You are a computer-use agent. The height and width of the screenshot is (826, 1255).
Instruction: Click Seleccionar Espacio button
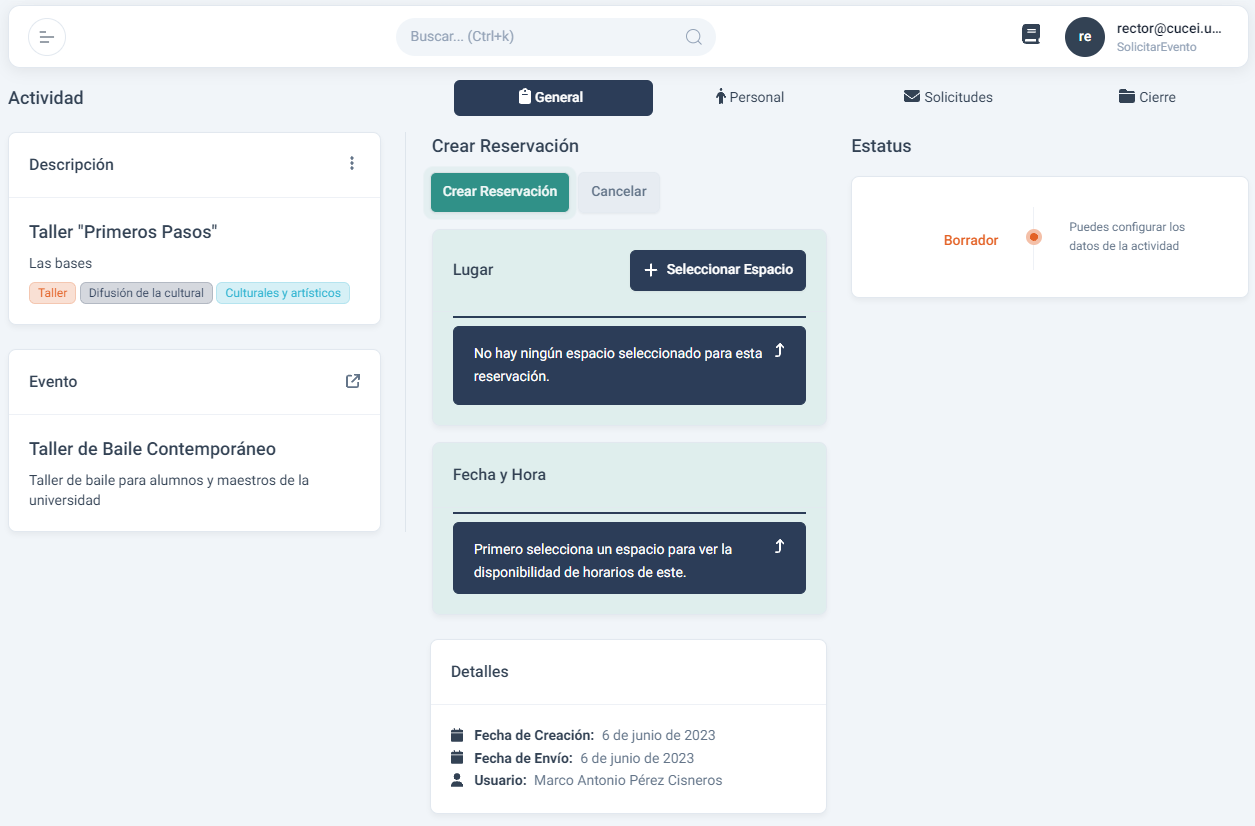pos(717,270)
